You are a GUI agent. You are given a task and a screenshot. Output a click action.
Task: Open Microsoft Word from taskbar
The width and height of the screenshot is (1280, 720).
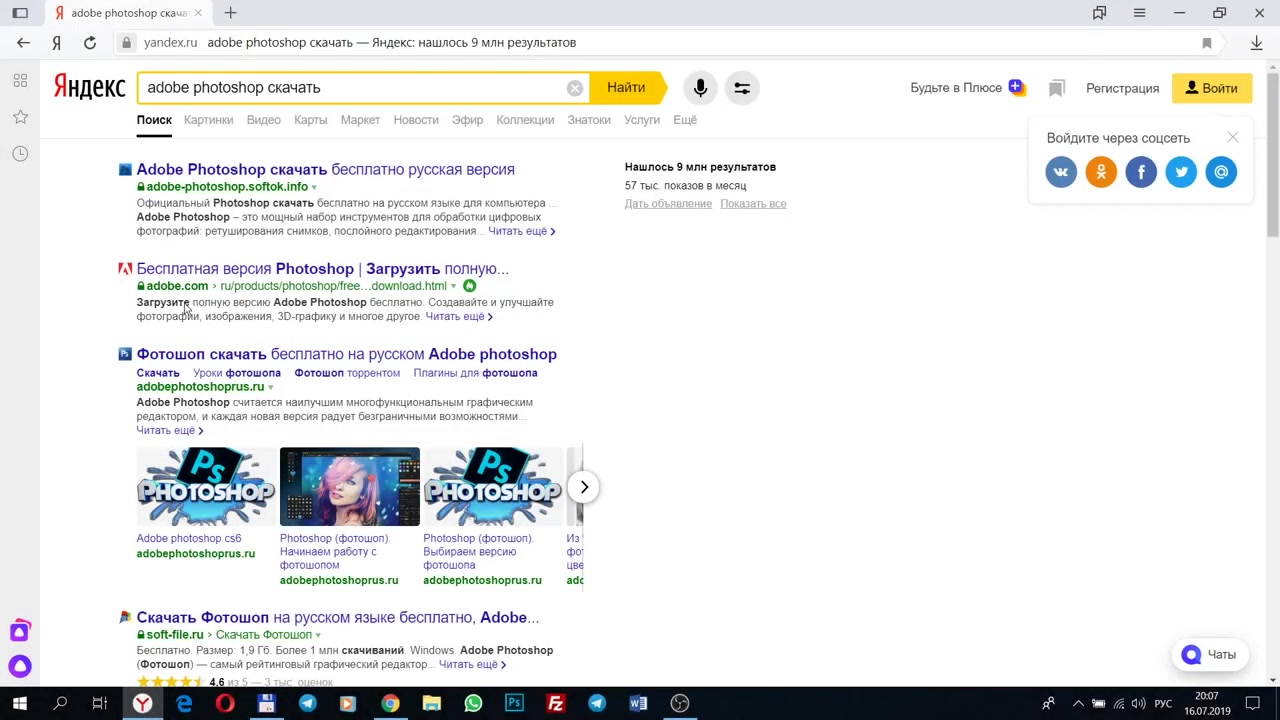pyautogui.click(x=638, y=703)
